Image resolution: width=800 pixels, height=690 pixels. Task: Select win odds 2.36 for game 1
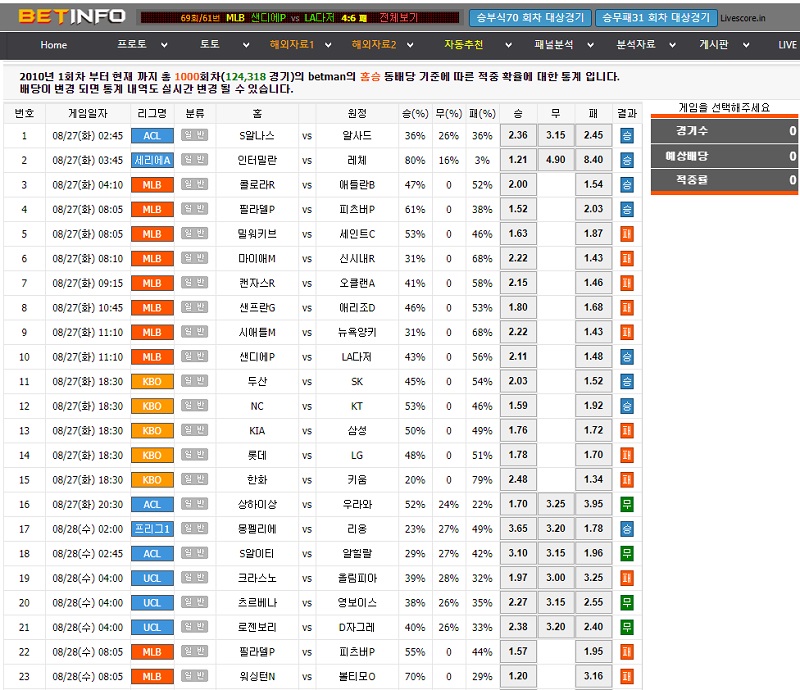point(518,135)
